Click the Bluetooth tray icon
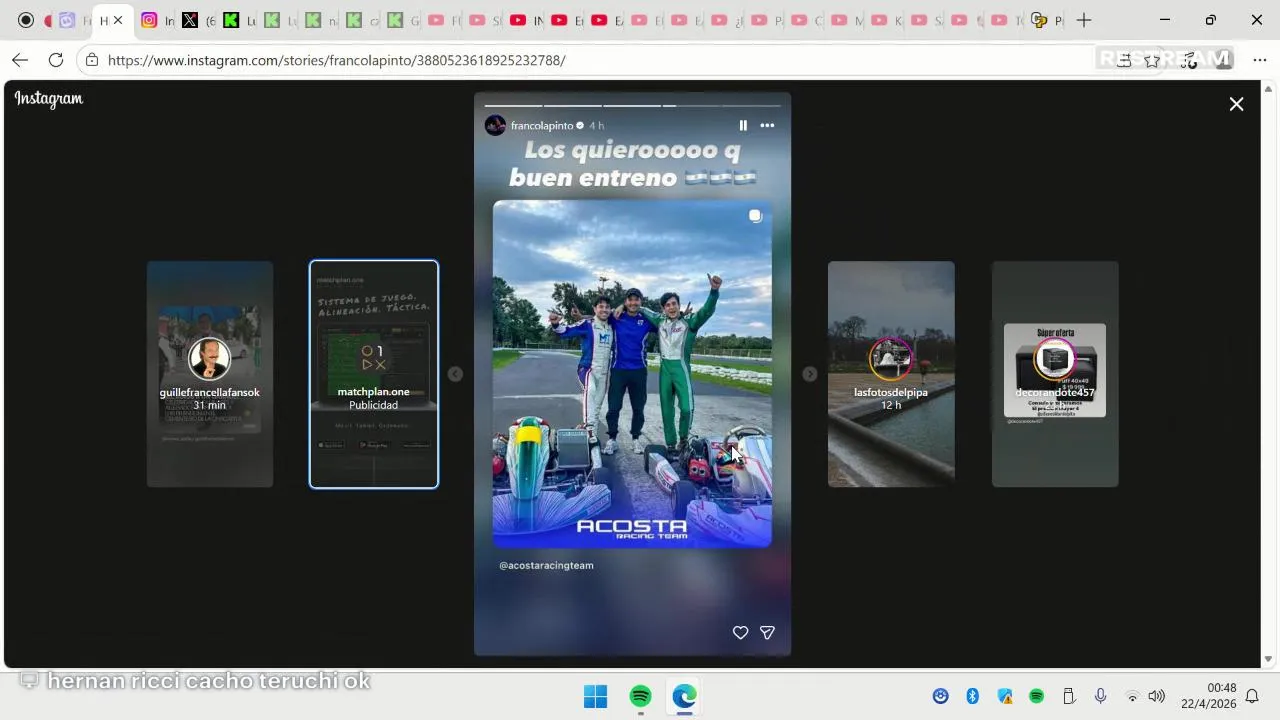Screen dimensions: 1280x720 tap(972, 696)
